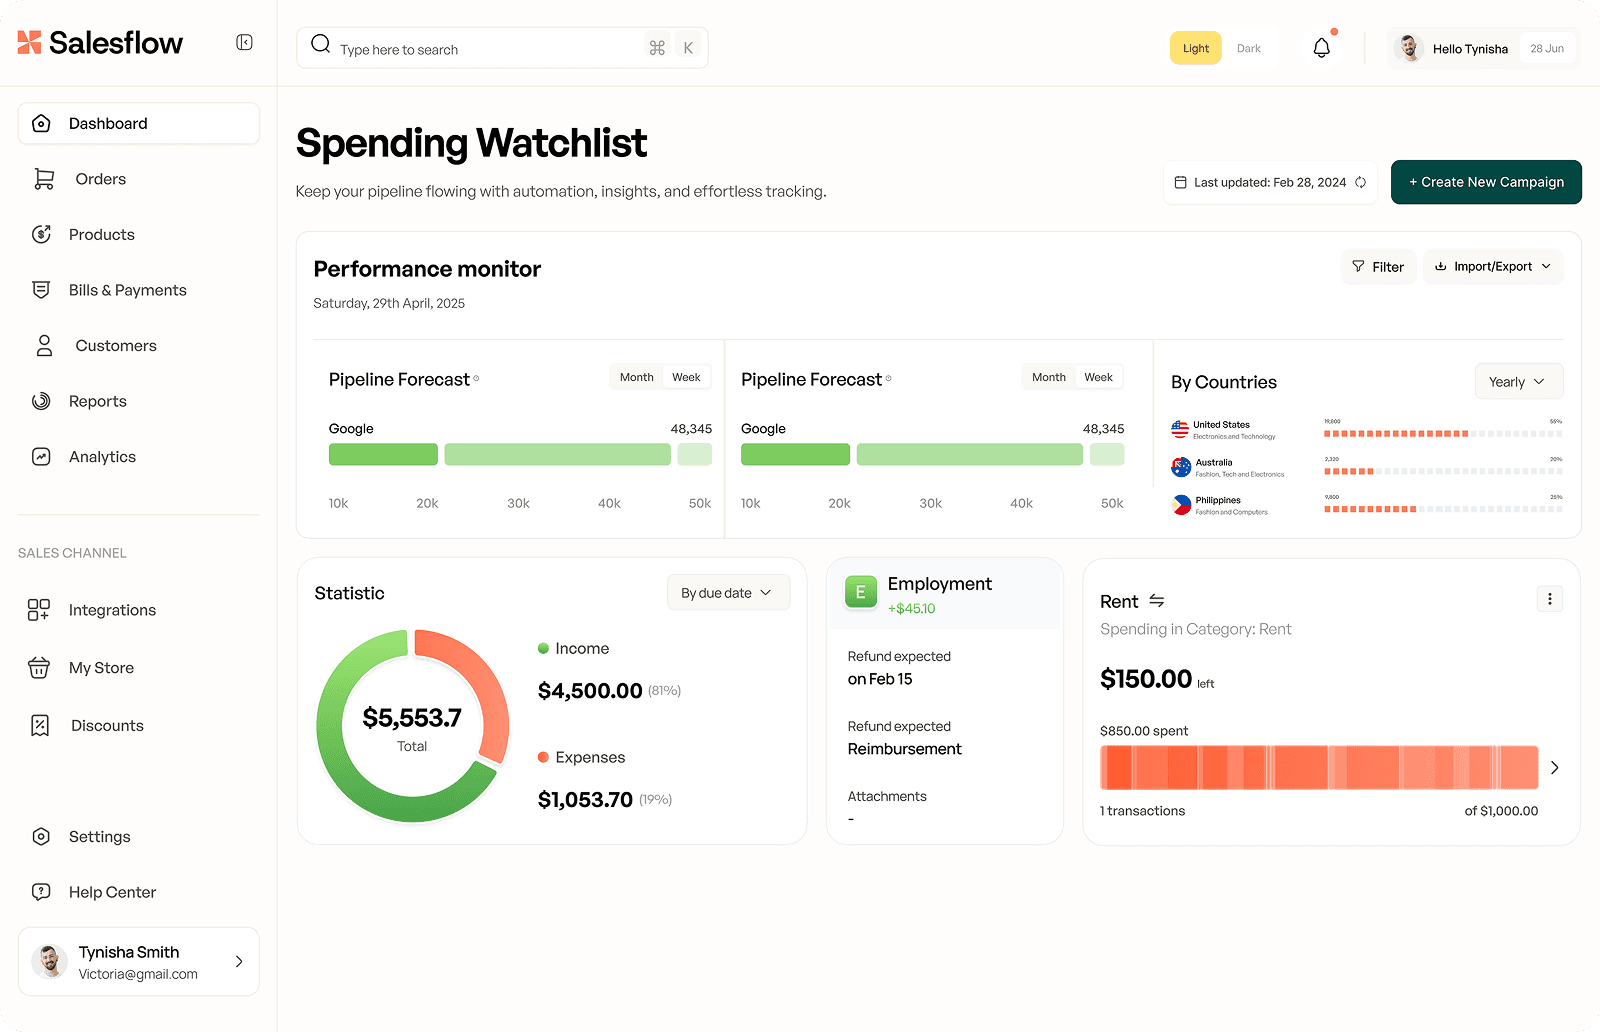
Task: Click the United States progress bar
Action: point(1443,433)
